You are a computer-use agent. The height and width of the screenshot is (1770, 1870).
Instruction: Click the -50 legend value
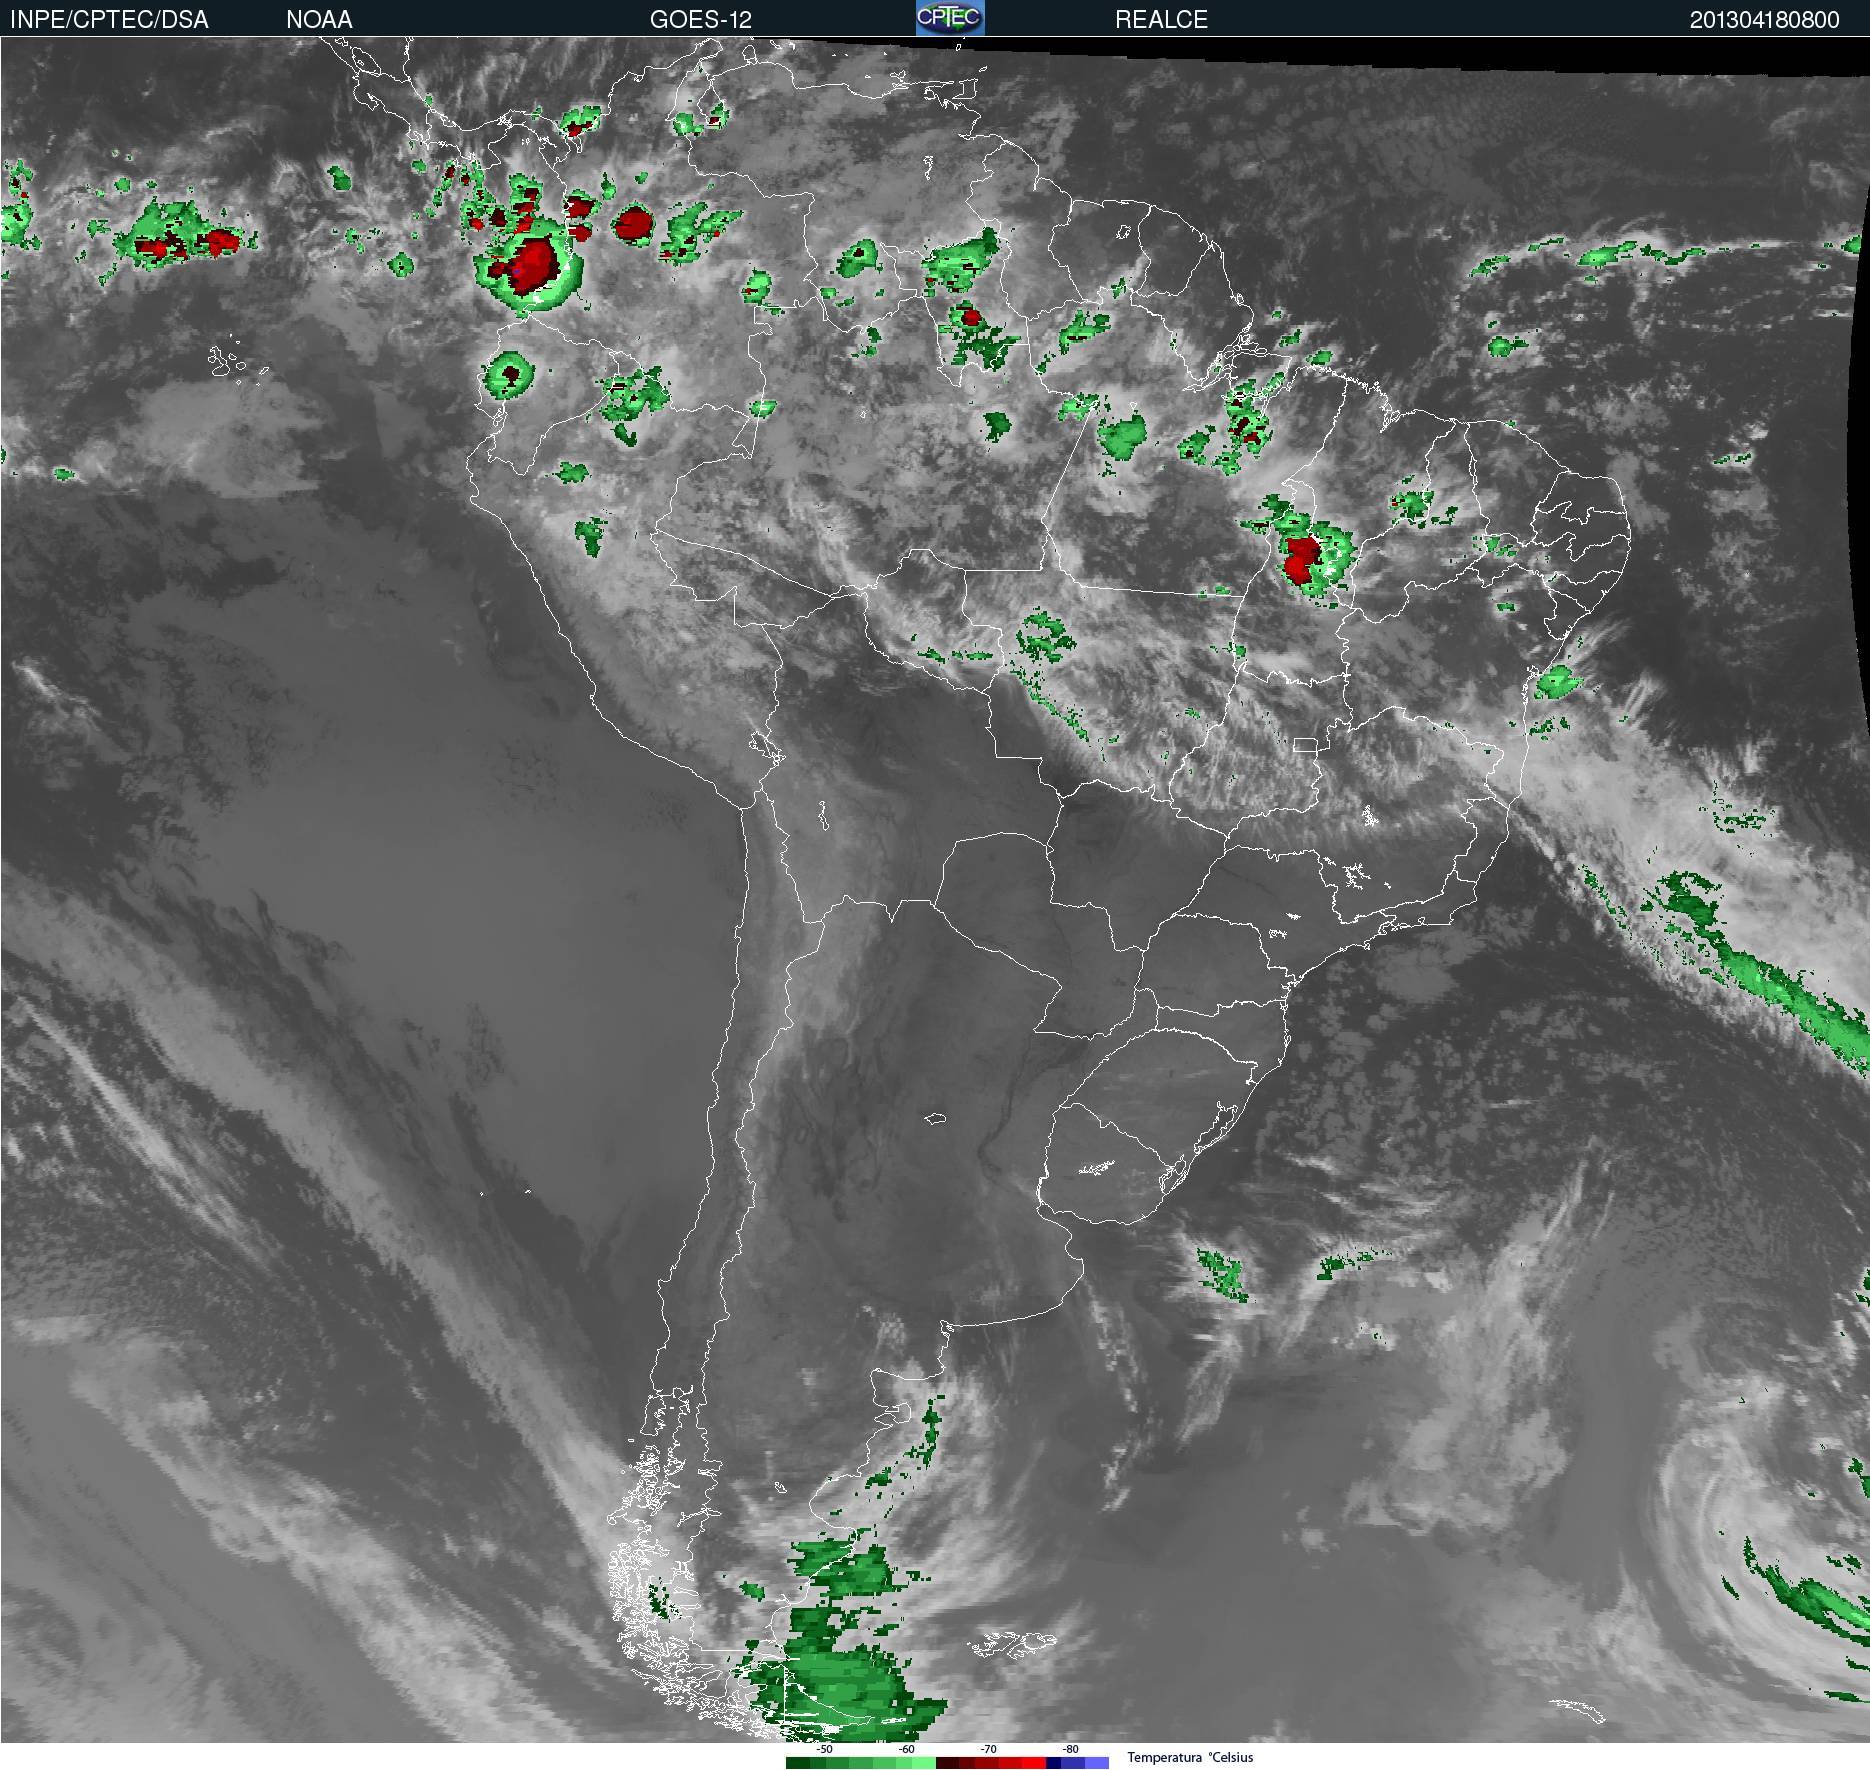pyautogui.click(x=824, y=1749)
